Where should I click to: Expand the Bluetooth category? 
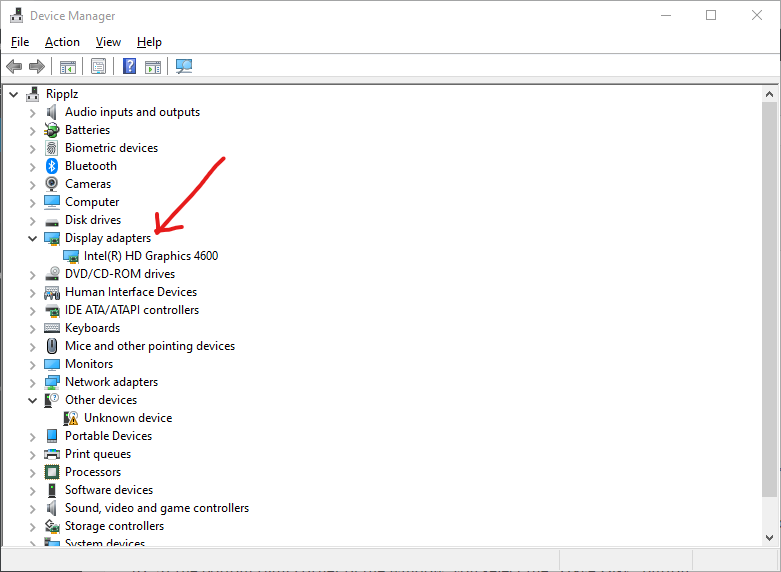click(32, 166)
